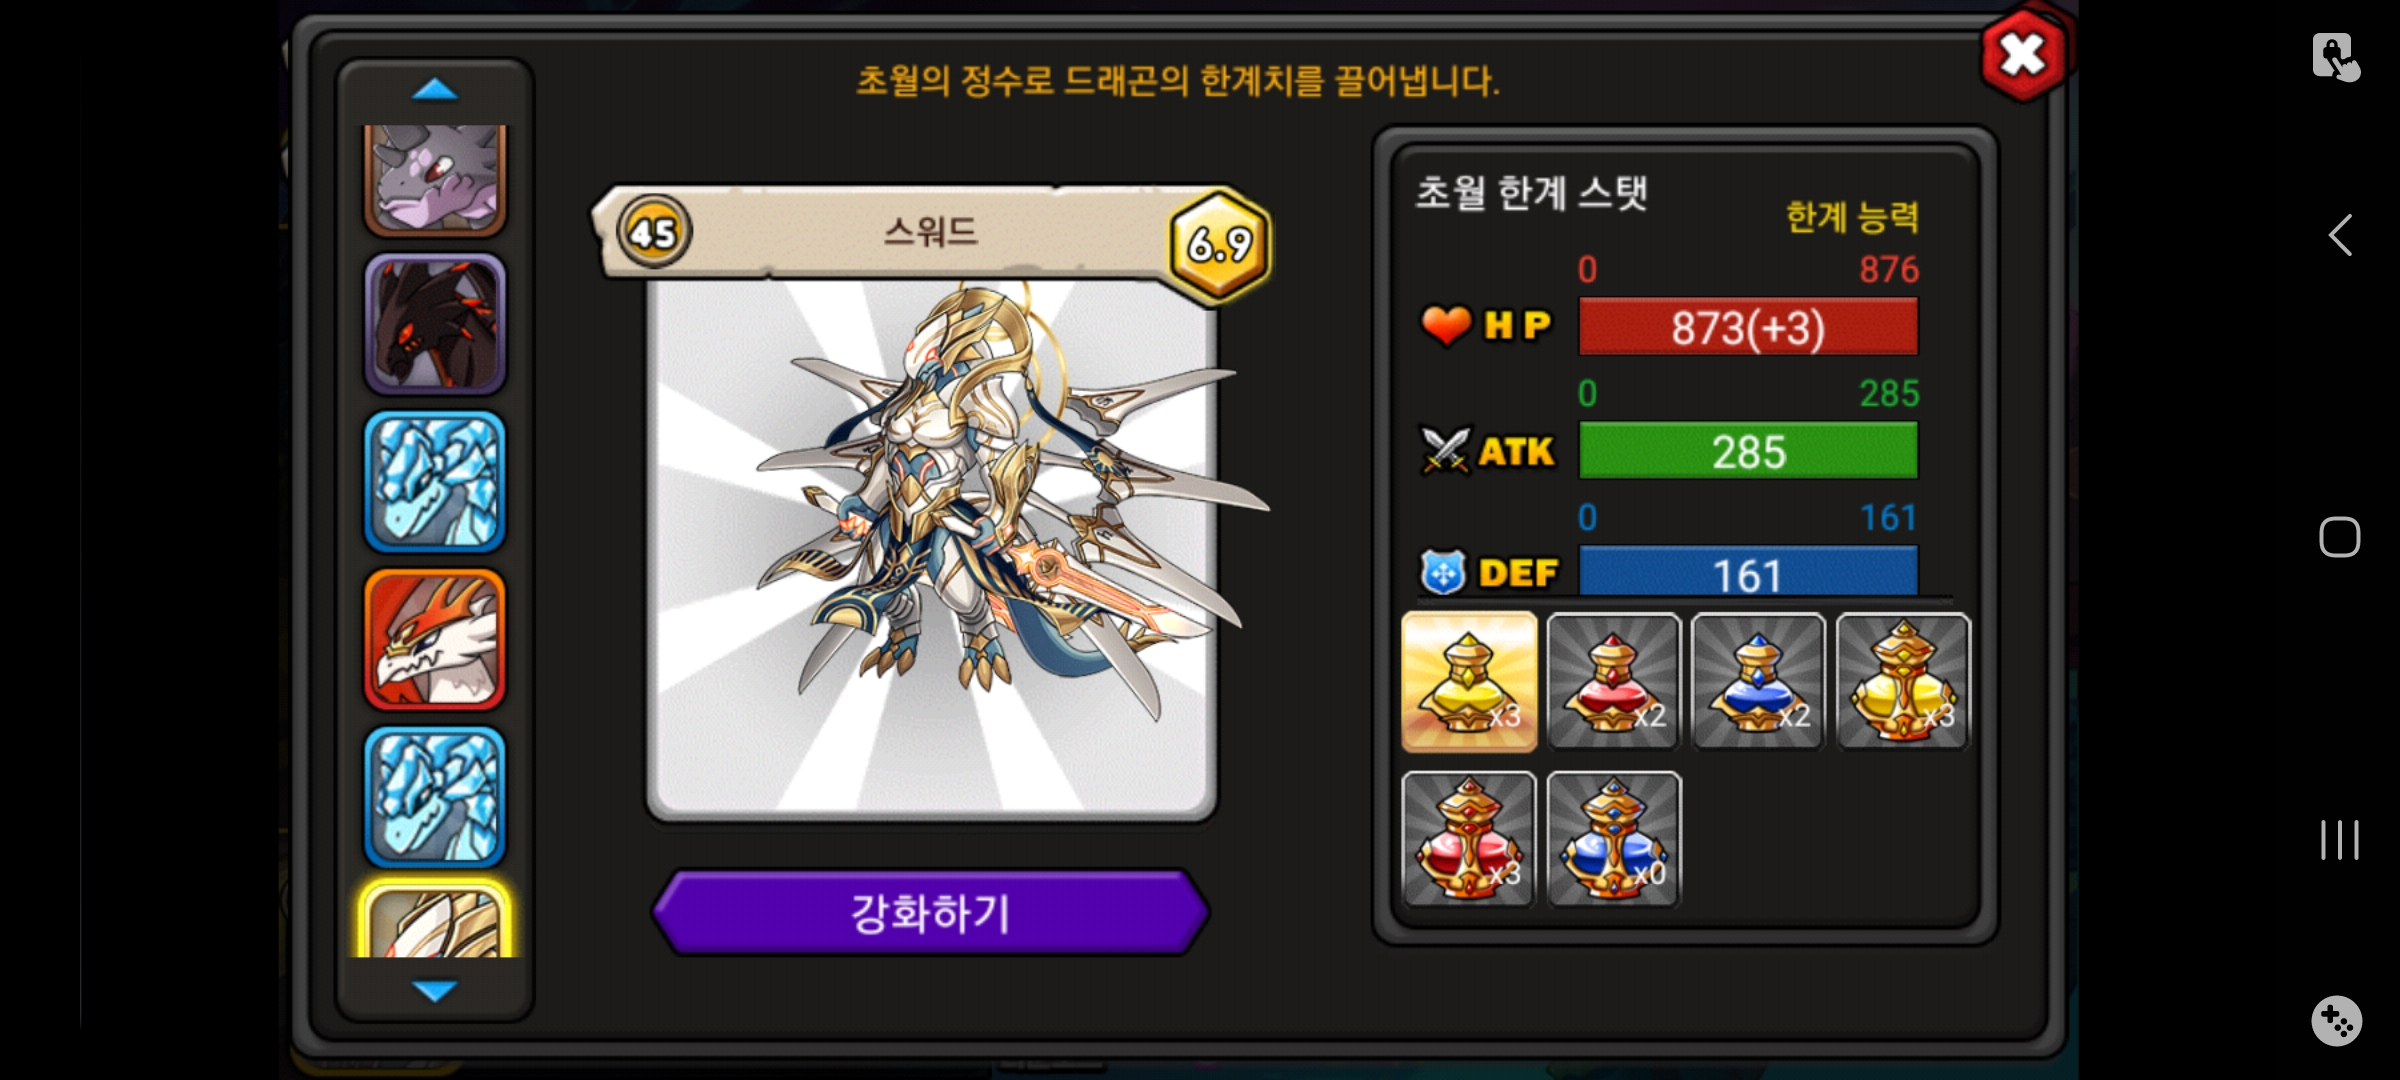Image resolution: width=2400 pixels, height=1080 pixels.
Task: Choose the yellow-bordered selected dragon portrait
Action: [x=435, y=920]
